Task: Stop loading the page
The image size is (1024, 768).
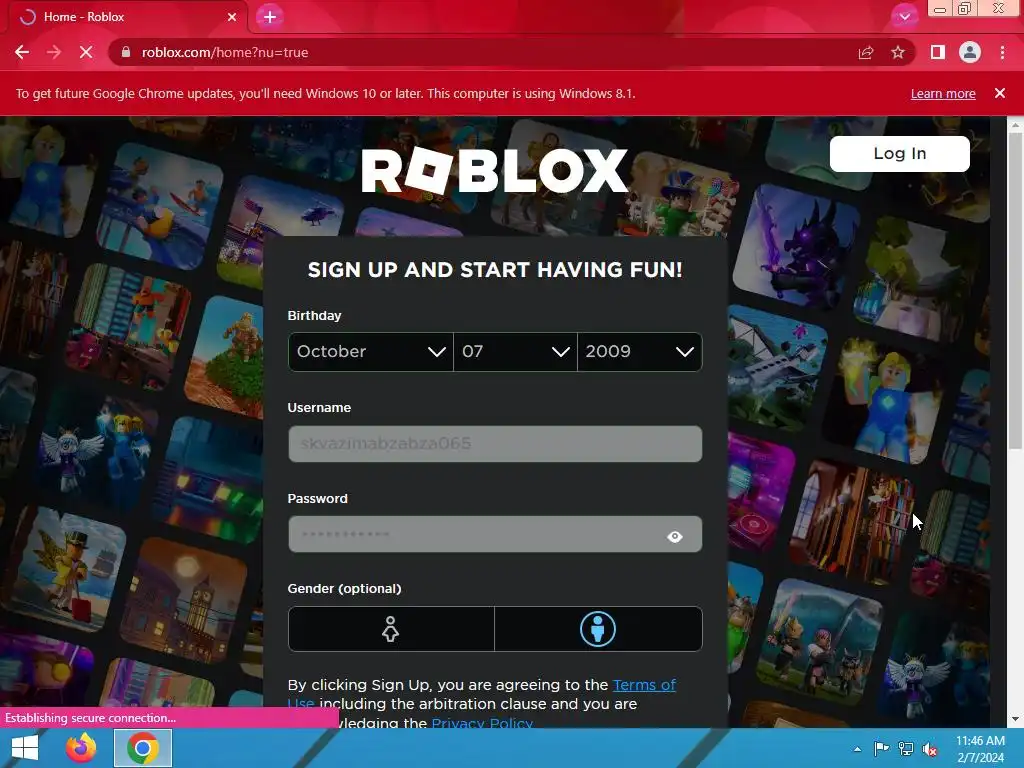Action: (x=86, y=52)
